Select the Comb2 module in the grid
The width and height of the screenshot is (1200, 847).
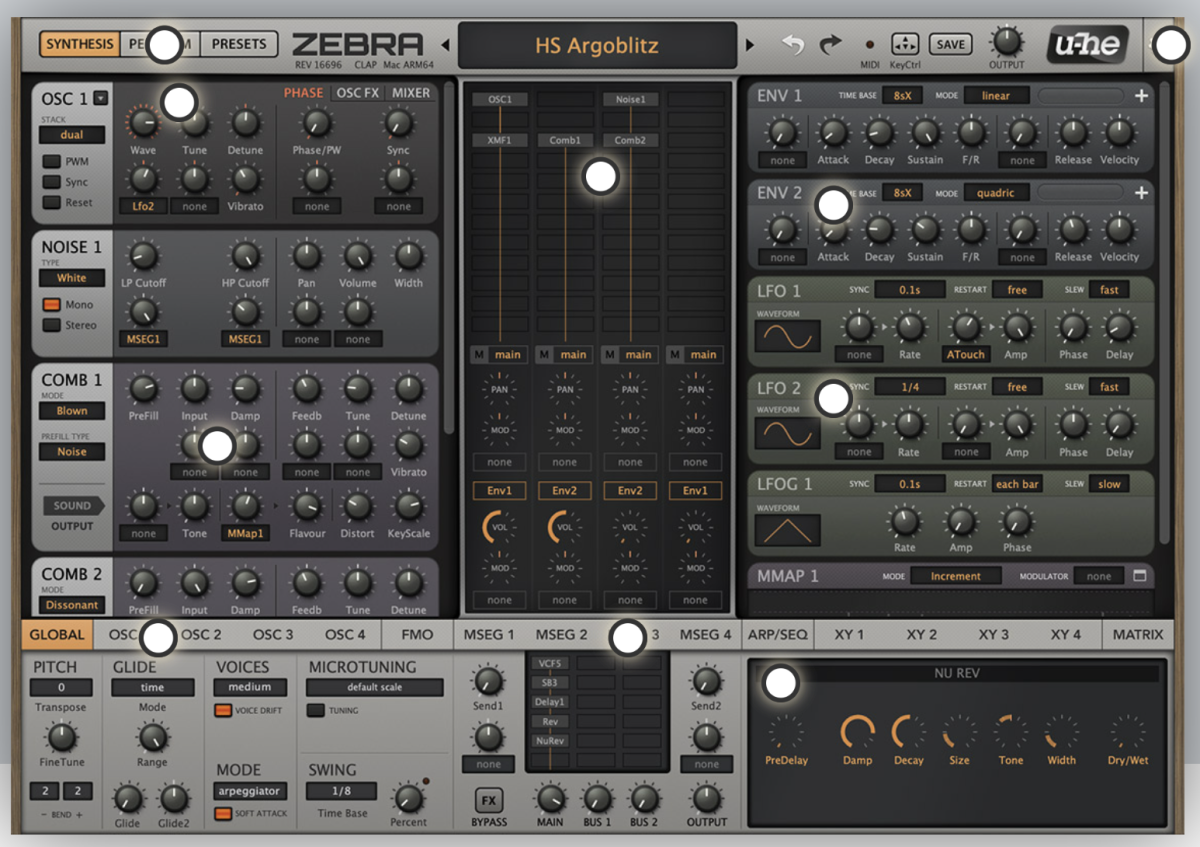pyautogui.click(x=630, y=141)
